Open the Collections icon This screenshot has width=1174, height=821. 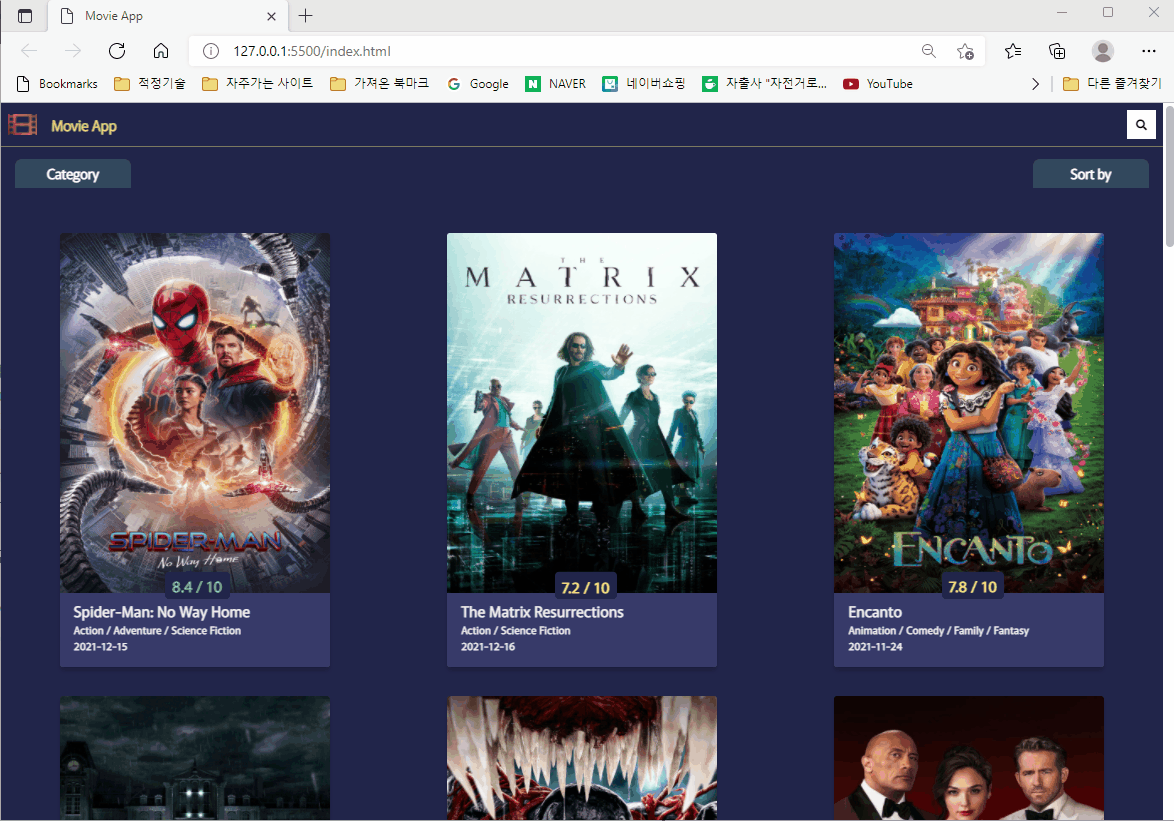pos(1057,51)
